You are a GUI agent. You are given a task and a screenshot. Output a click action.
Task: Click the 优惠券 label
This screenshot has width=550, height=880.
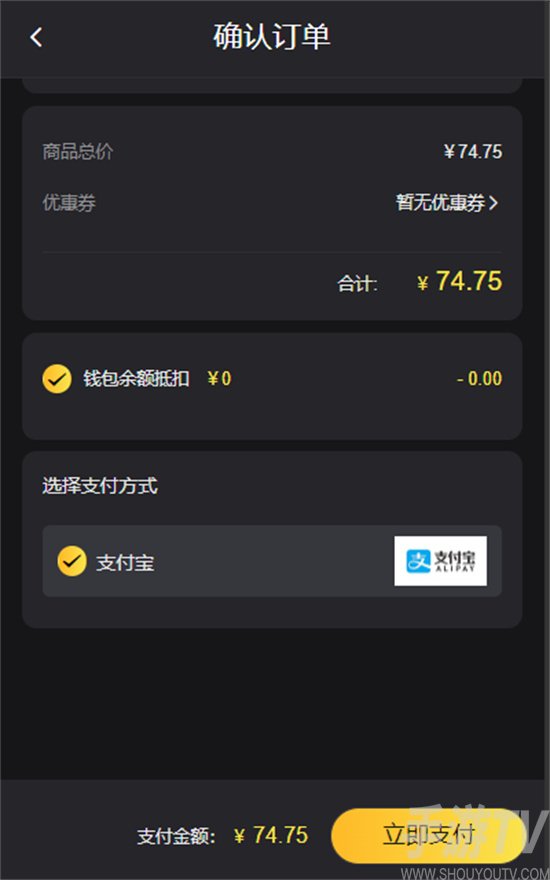(69, 203)
